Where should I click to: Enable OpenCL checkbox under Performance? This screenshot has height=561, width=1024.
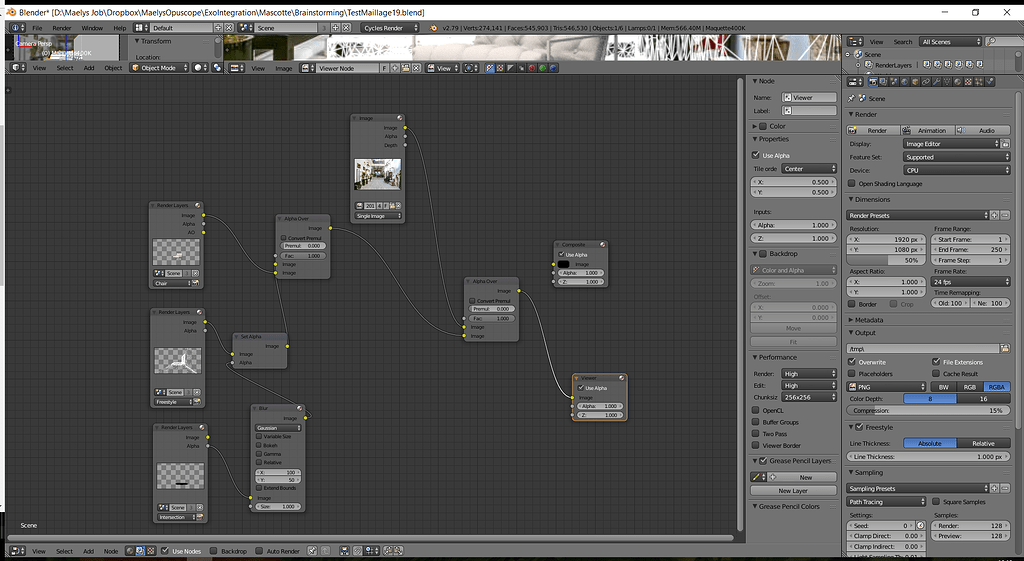pos(756,410)
